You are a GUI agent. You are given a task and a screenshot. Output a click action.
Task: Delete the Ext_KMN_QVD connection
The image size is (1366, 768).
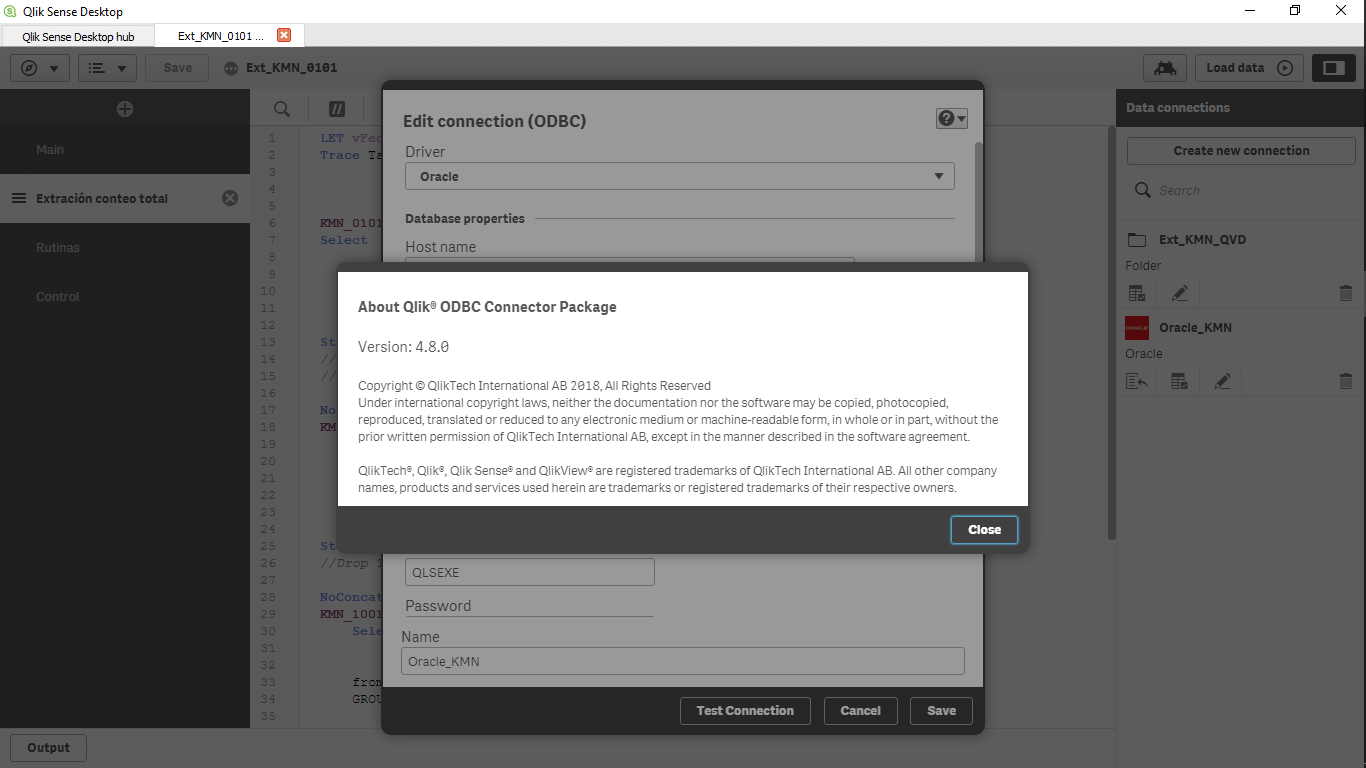[1345, 293]
